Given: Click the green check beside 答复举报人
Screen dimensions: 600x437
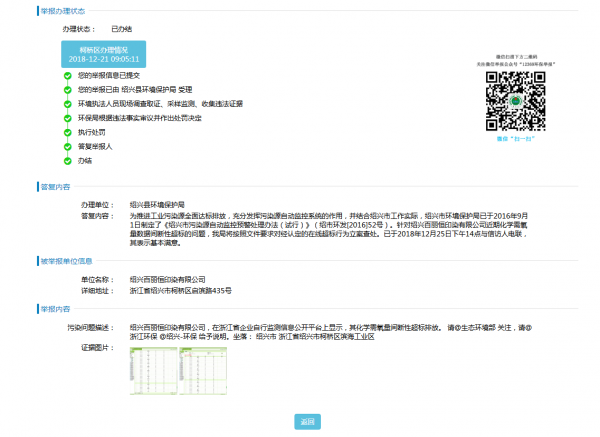Looking at the screenshot, I should pos(67,145).
